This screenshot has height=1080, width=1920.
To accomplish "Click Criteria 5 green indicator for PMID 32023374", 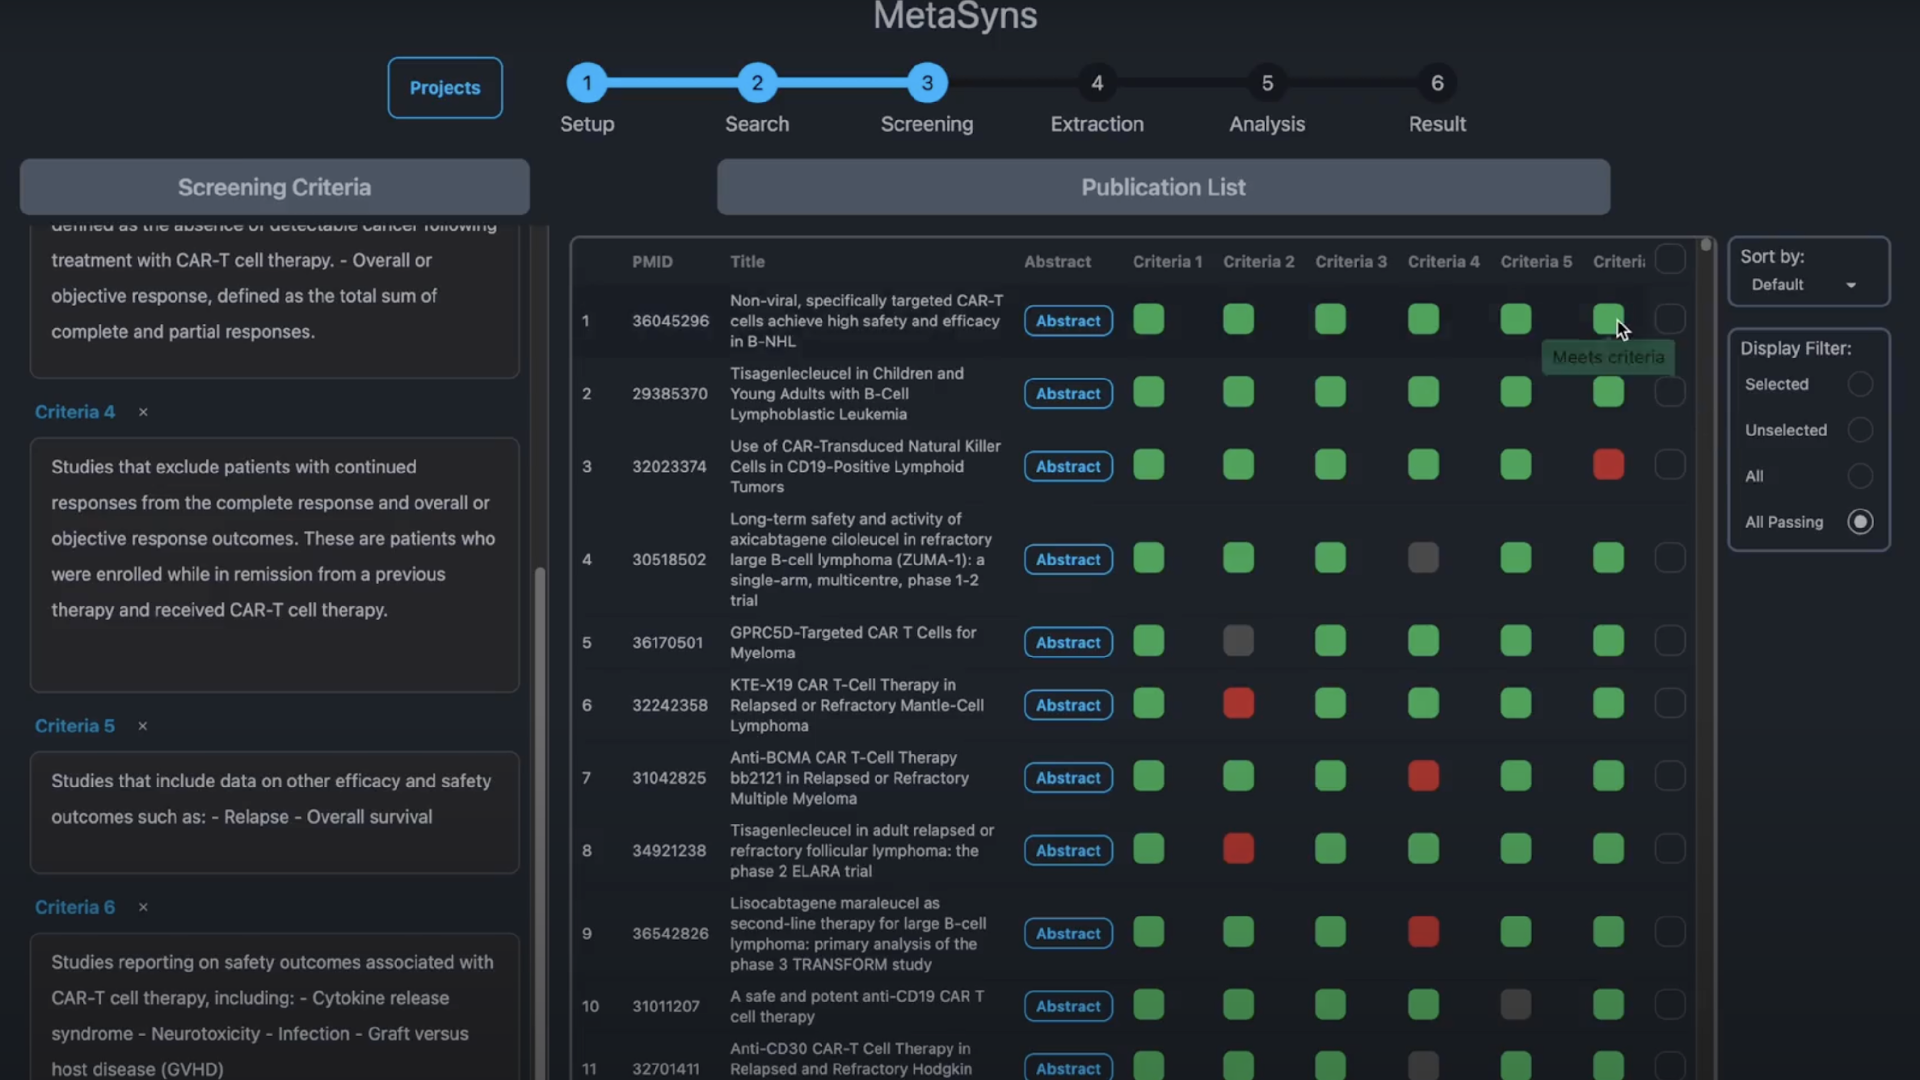I will tap(1516, 465).
